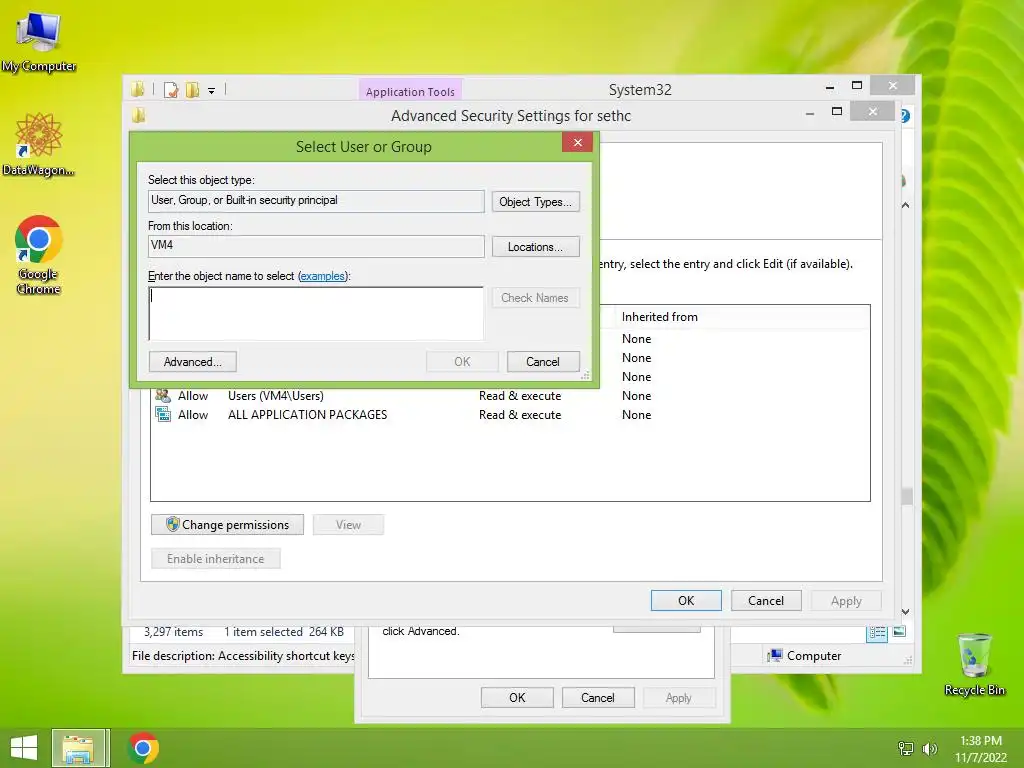Click the ALL APPLICATION PACKAGES entry icon
Screen dimensions: 1024x768
coord(163,414)
